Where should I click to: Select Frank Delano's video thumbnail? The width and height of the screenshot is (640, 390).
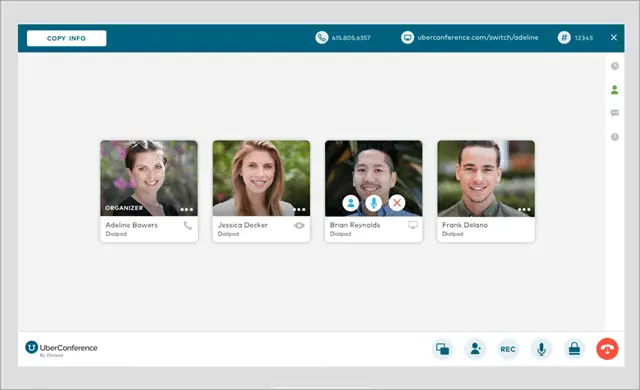click(x=486, y=178)
